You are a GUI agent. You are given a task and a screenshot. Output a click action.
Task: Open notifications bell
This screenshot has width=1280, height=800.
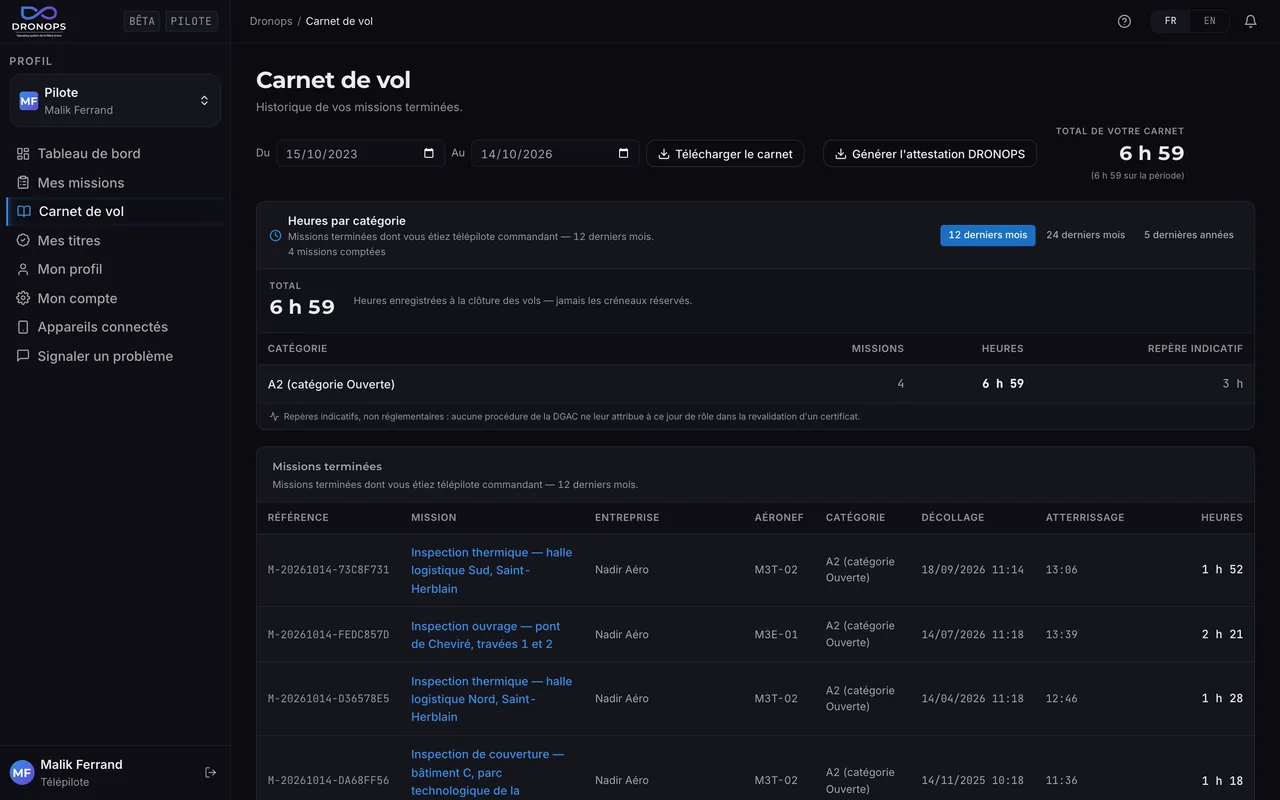pos(1250,21)
